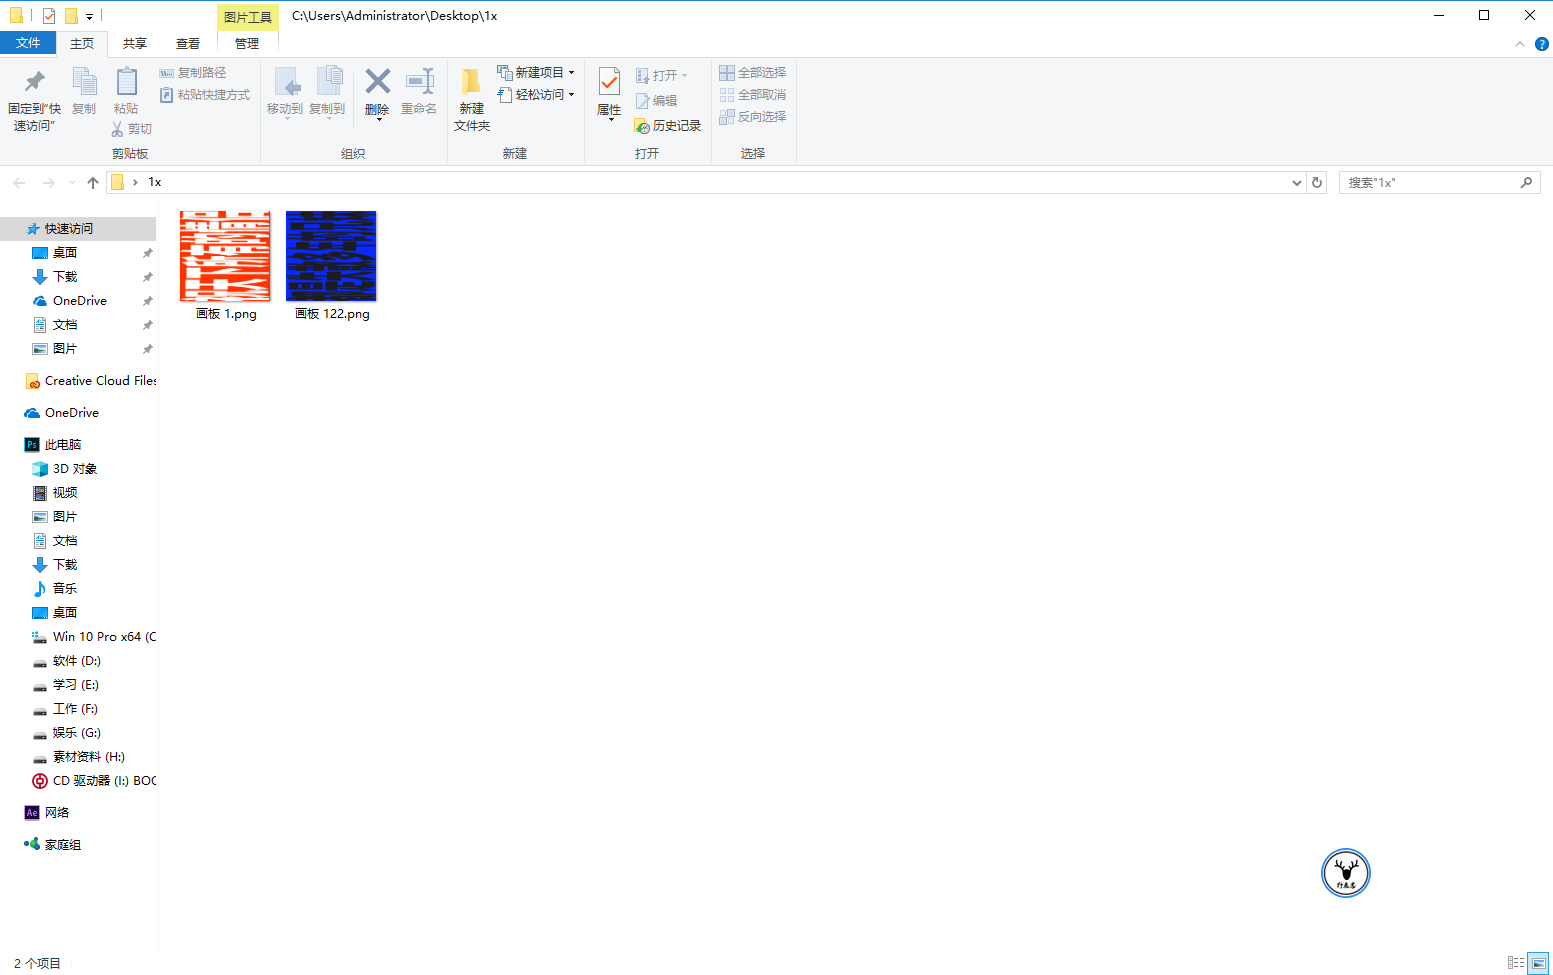
Task: Collapse the ribbon with the chevron
Action: pyautogui.click(x=1520, y=44)
